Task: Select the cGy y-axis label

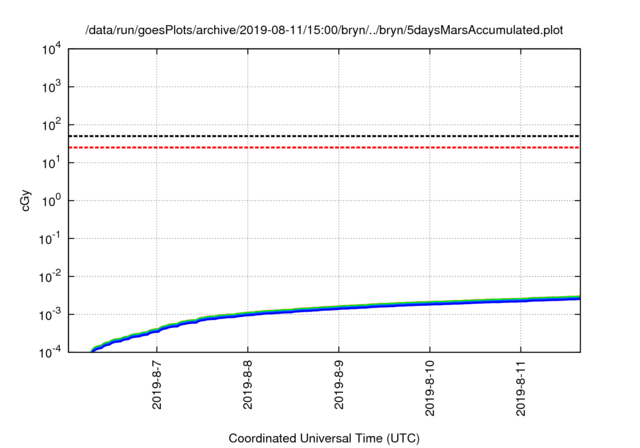Action: point(25,201)
